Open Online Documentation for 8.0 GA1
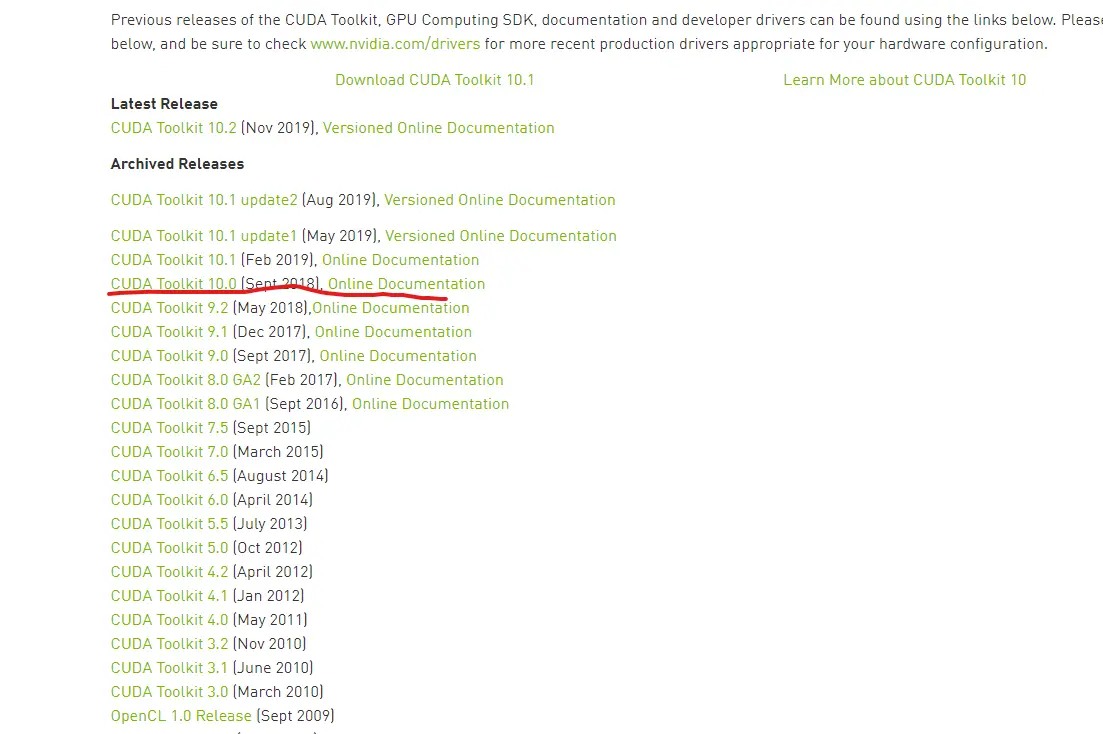 tap(431, 403)
